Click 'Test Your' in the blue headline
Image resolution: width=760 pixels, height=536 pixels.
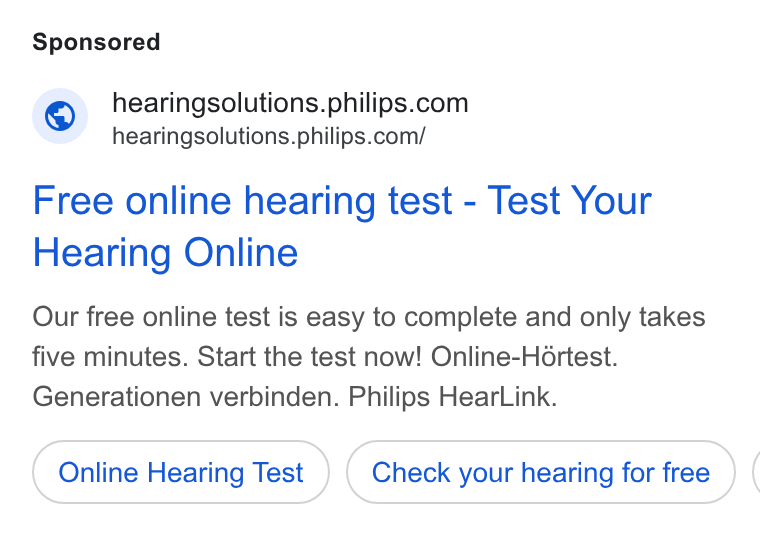click(570, 200)
